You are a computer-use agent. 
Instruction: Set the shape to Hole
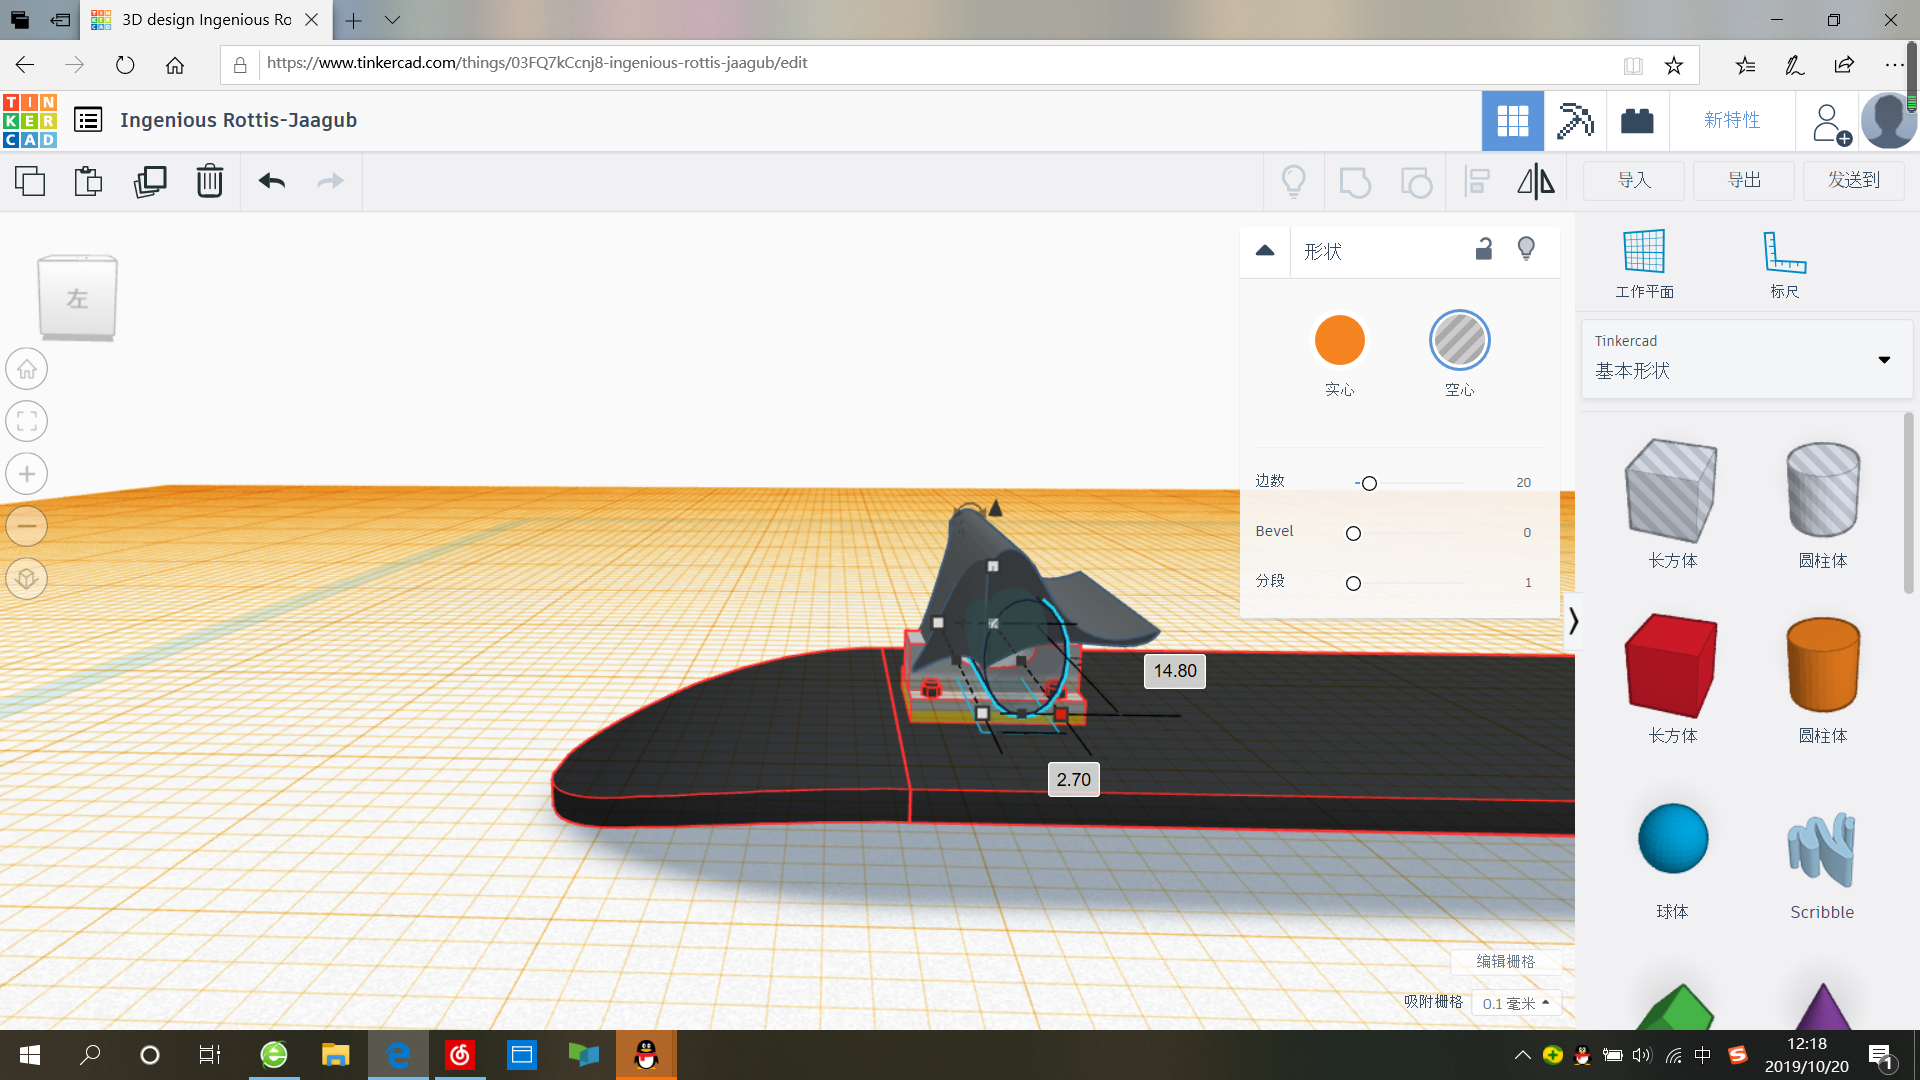pyautogui.click(x=1460, y=340)
